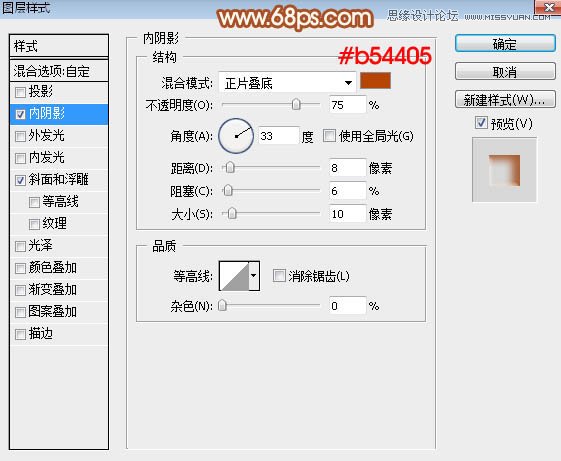Click the 大小 size slider handle
This screenshot has height=461, width=561.
[x=232, y=213]
